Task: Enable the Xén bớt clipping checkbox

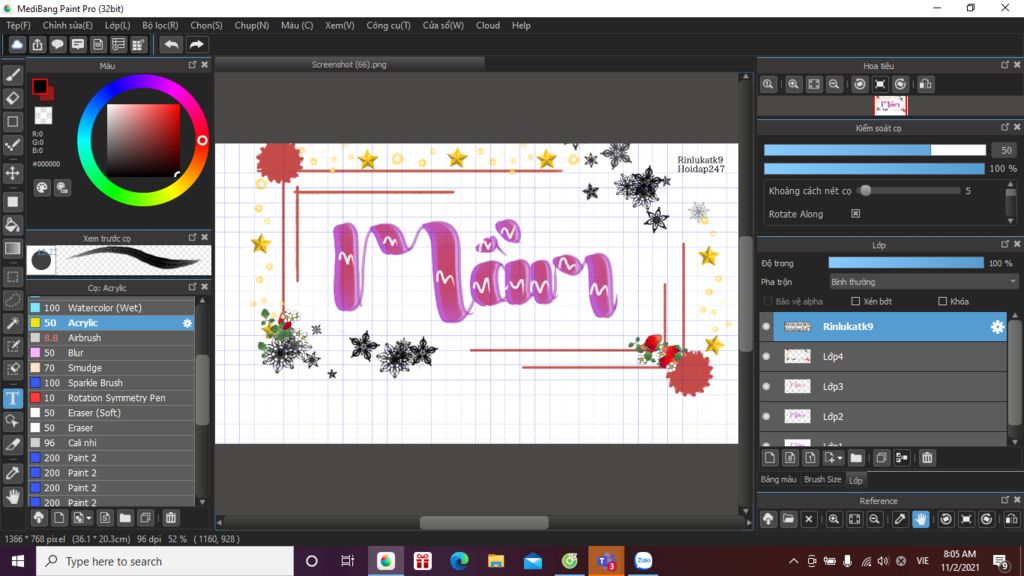Action: [856, 301]
